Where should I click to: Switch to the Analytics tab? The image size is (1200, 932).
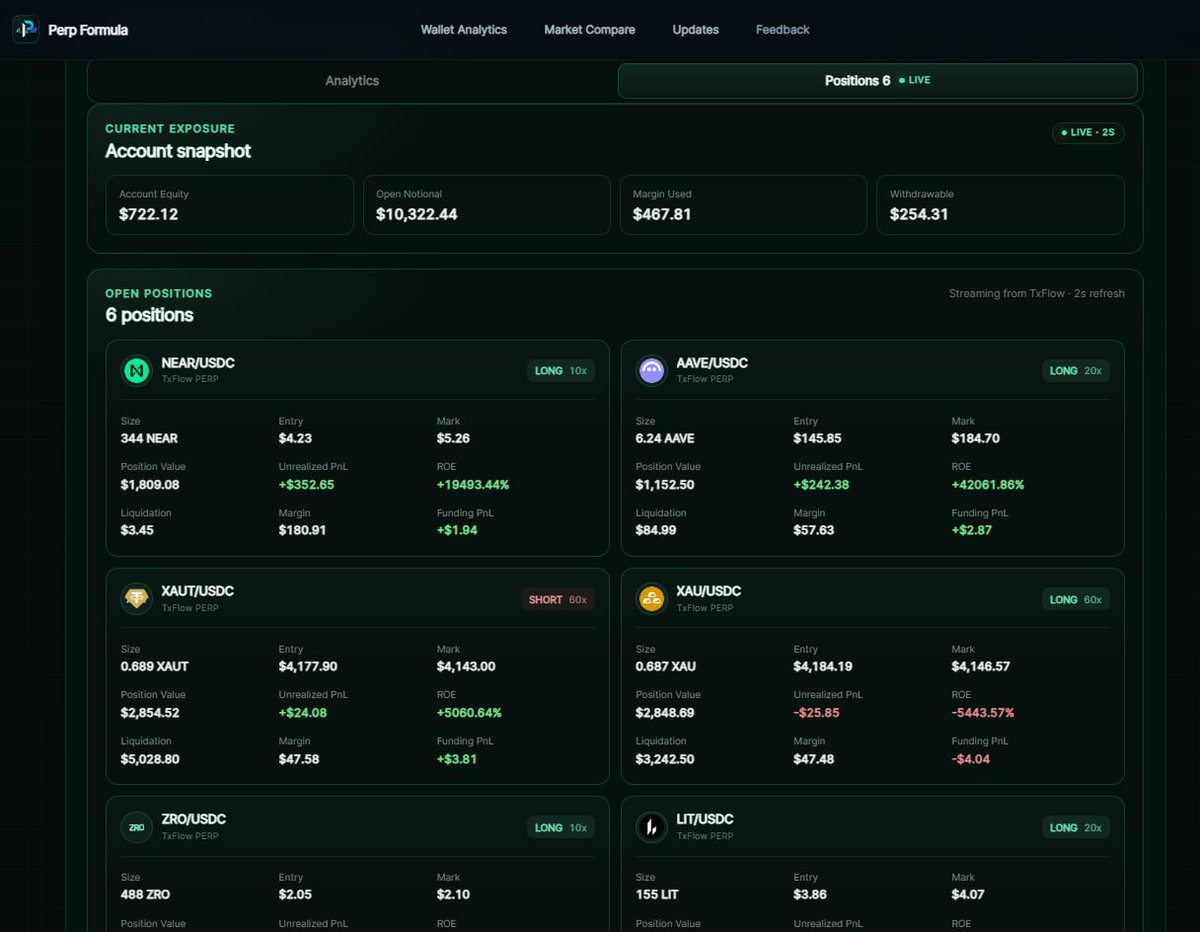(x=352, y=81)
